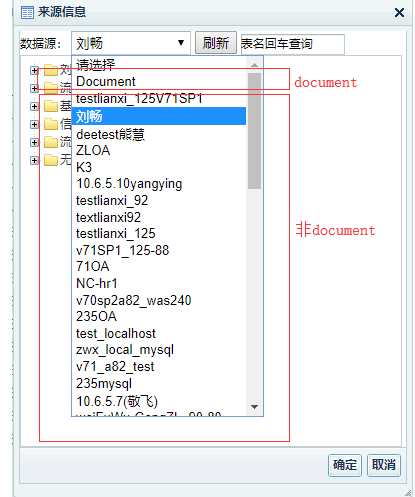The width and height of the screenshot is (415, 497).
Task: Click the folder icon beside 信 tree node
Action: (51, 124)
